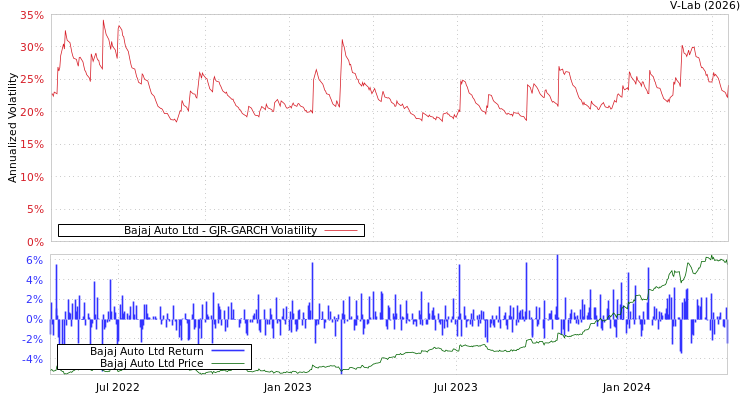
Task: Click the blue line sample beside Return legend
Action: [228, 351]
